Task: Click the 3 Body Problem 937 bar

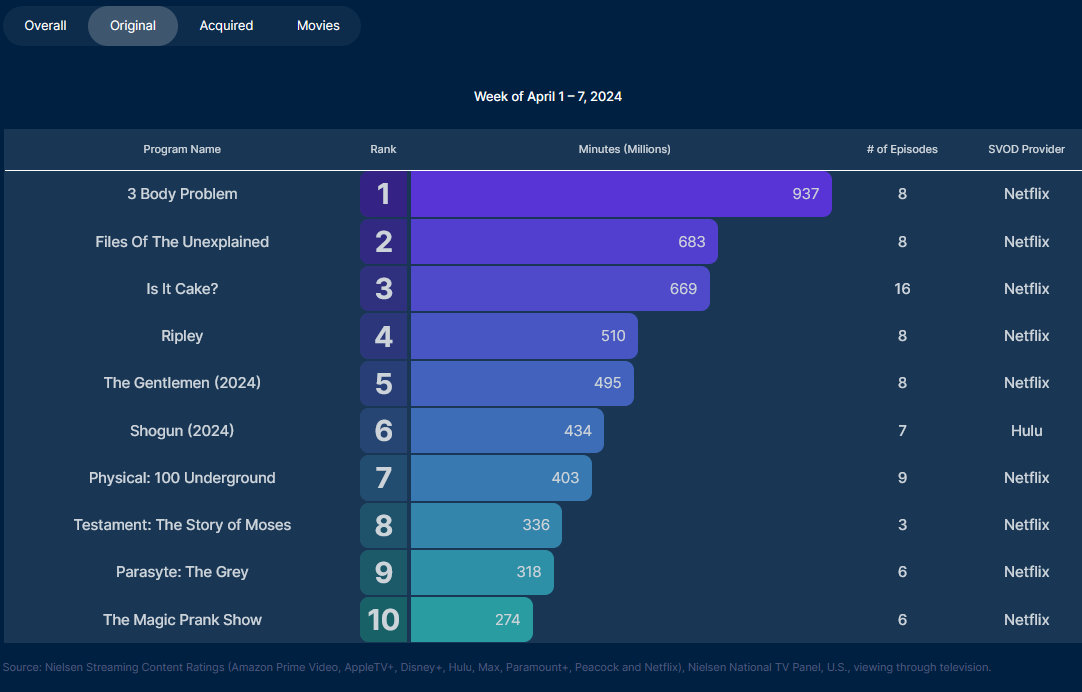Action: [620, 194]
